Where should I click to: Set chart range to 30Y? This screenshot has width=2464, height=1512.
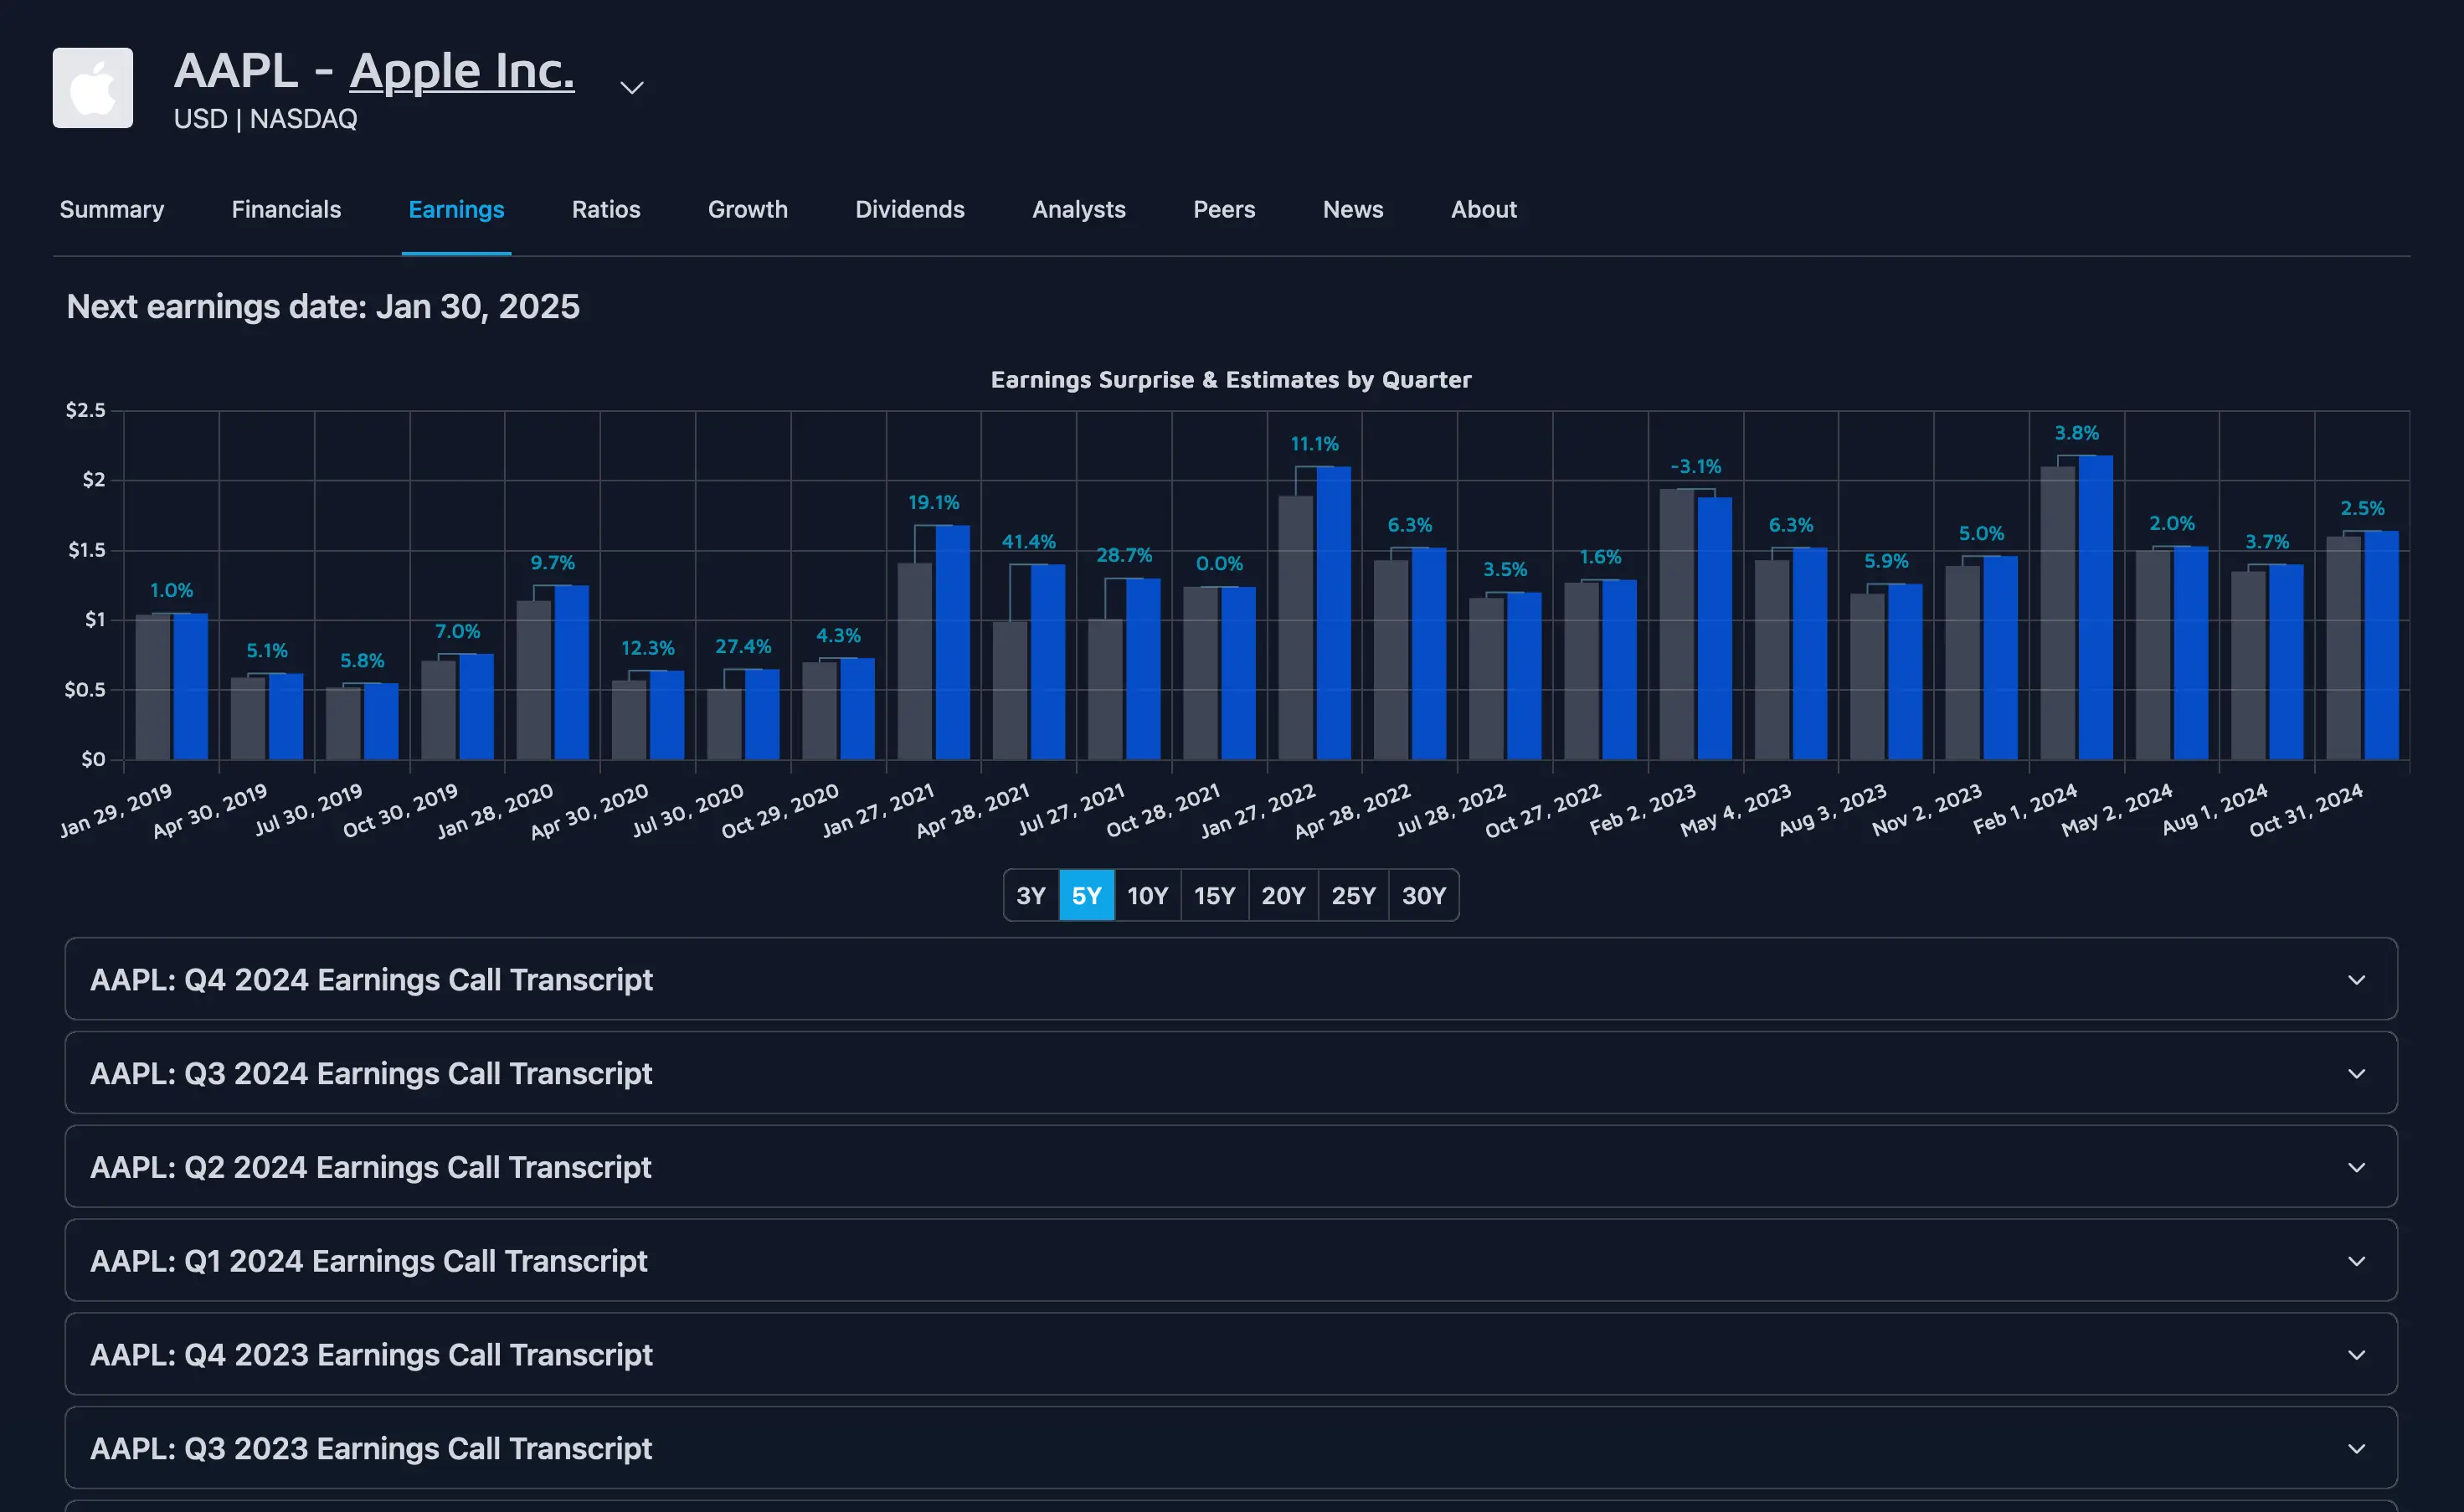tap(1424, 895)
